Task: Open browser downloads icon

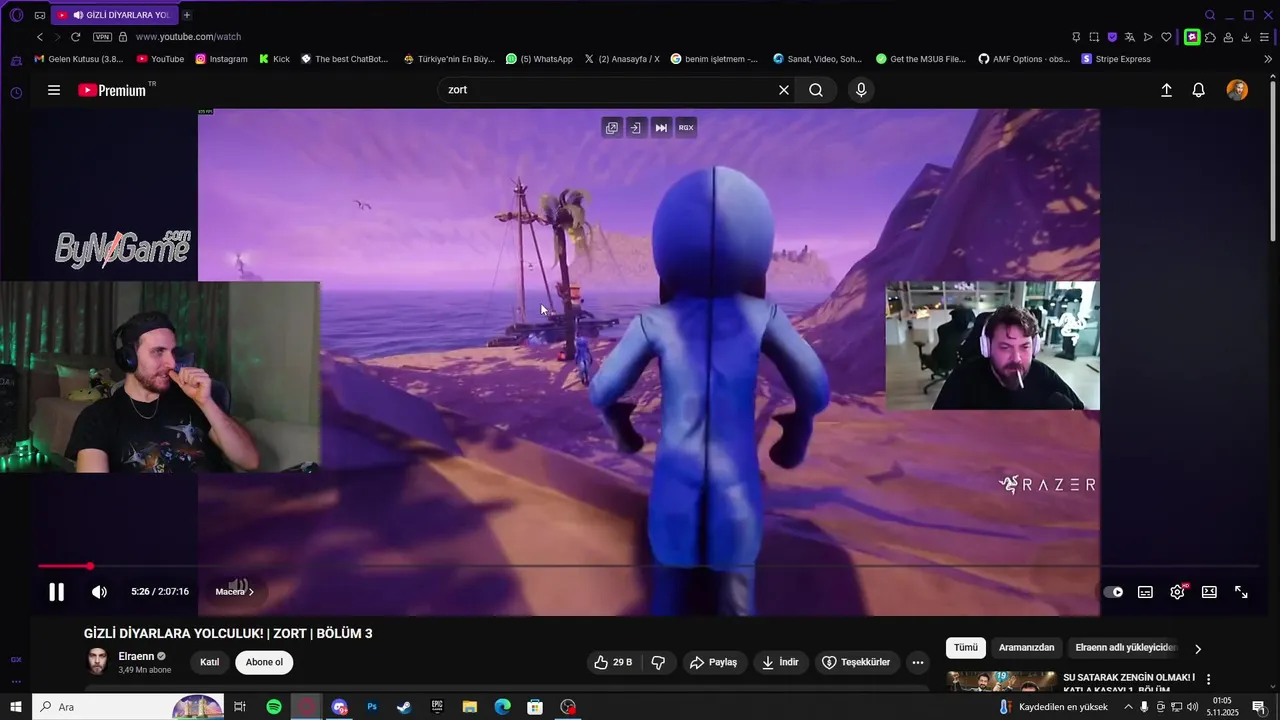Action: [x=1246, y=37]
